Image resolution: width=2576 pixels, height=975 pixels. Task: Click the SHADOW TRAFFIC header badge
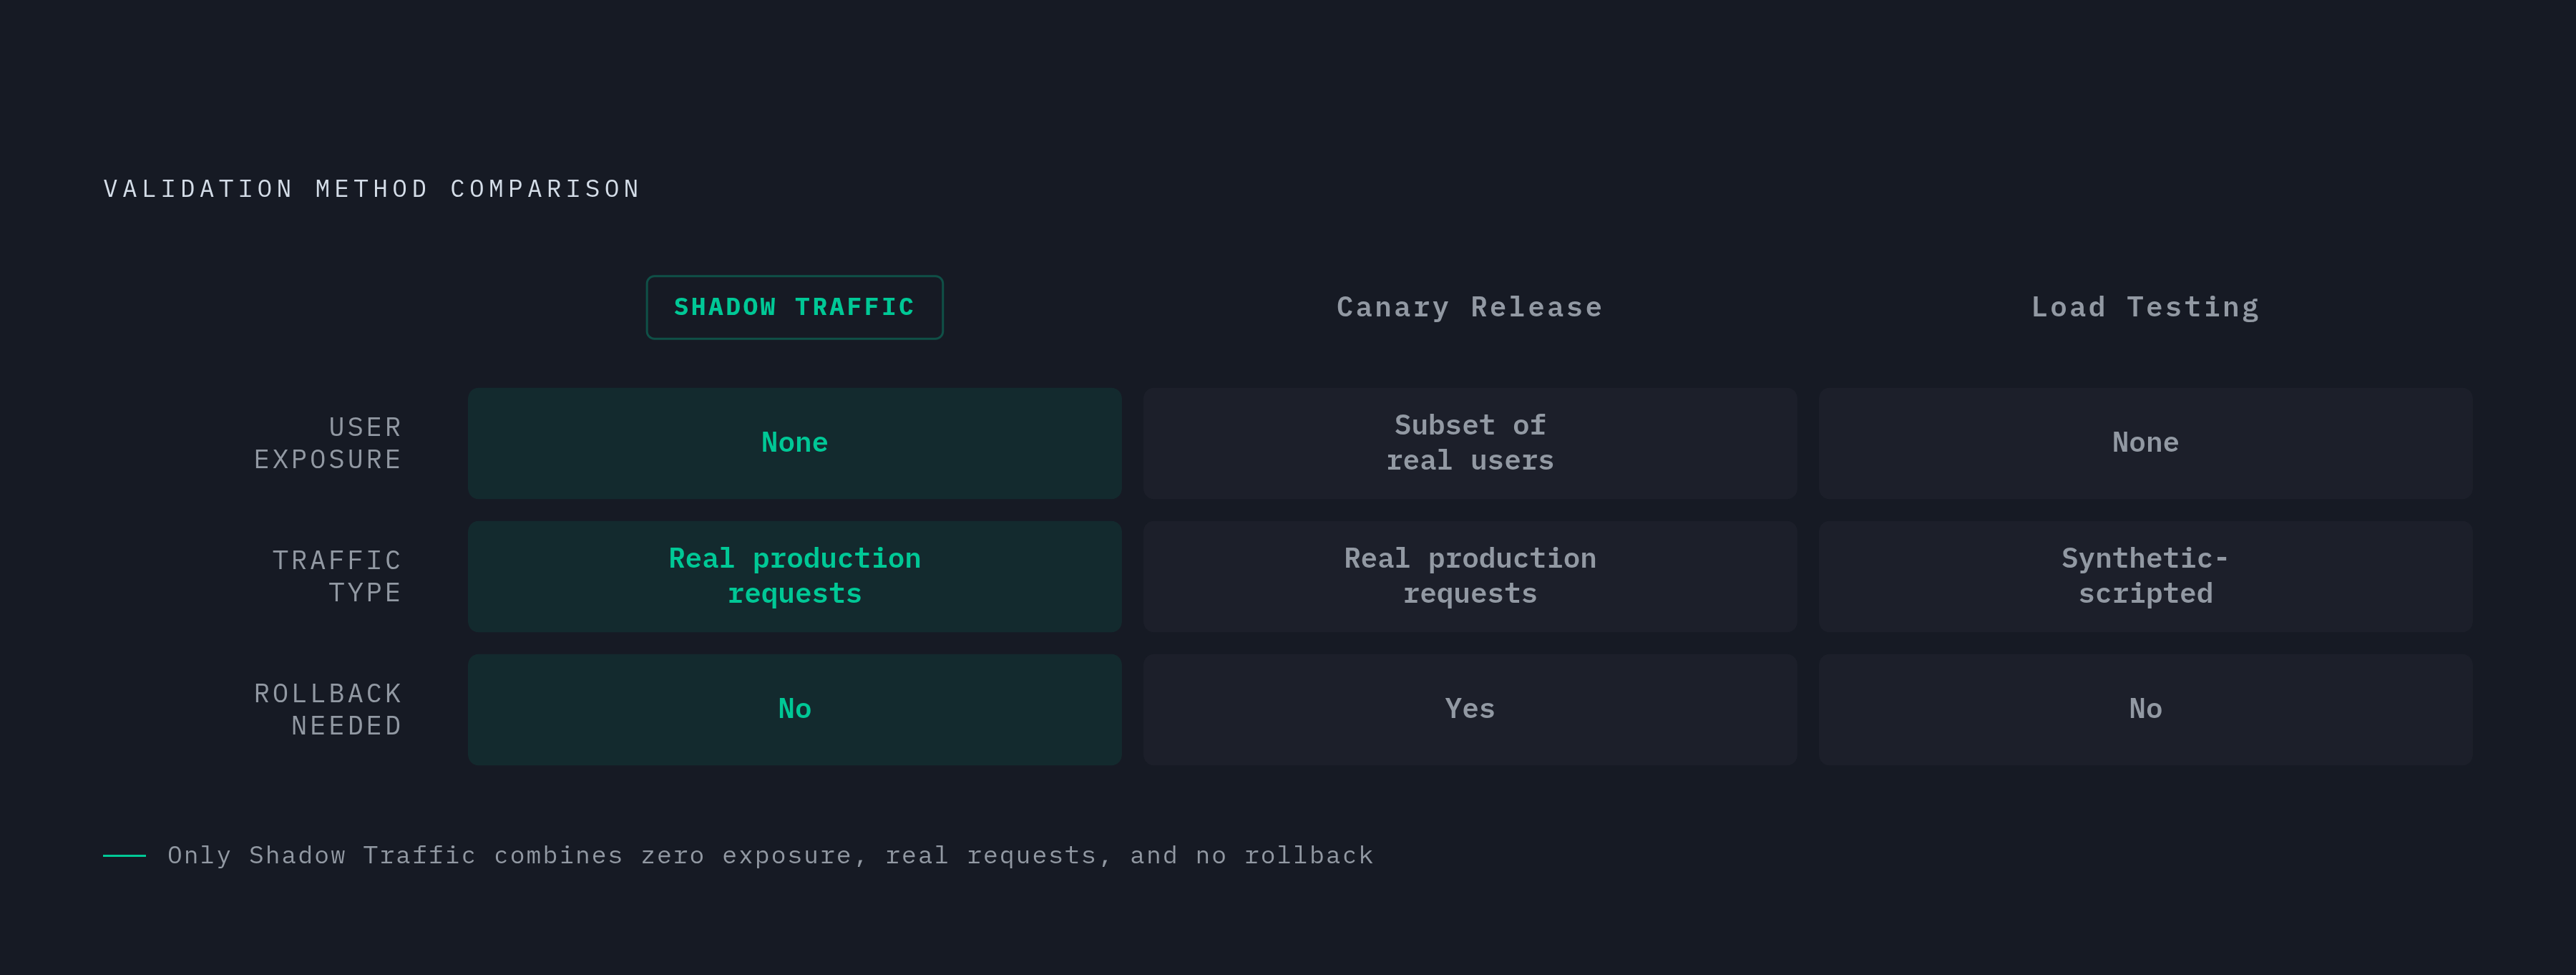click(794, 307)
